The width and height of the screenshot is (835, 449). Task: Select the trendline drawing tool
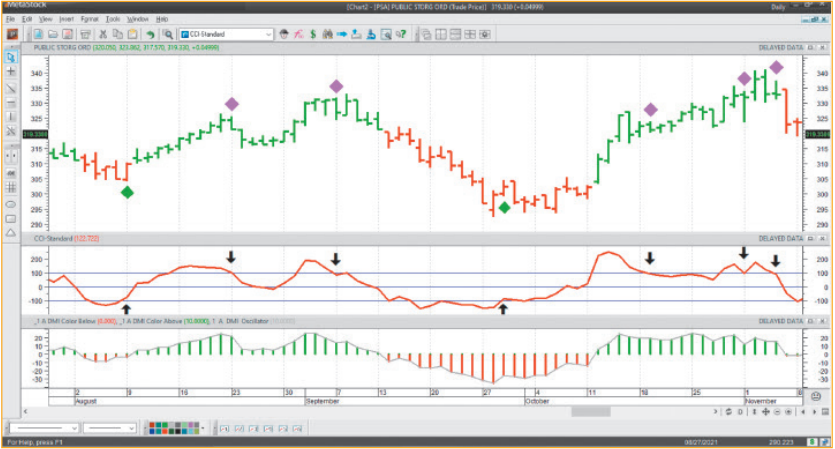coord(11,87)
